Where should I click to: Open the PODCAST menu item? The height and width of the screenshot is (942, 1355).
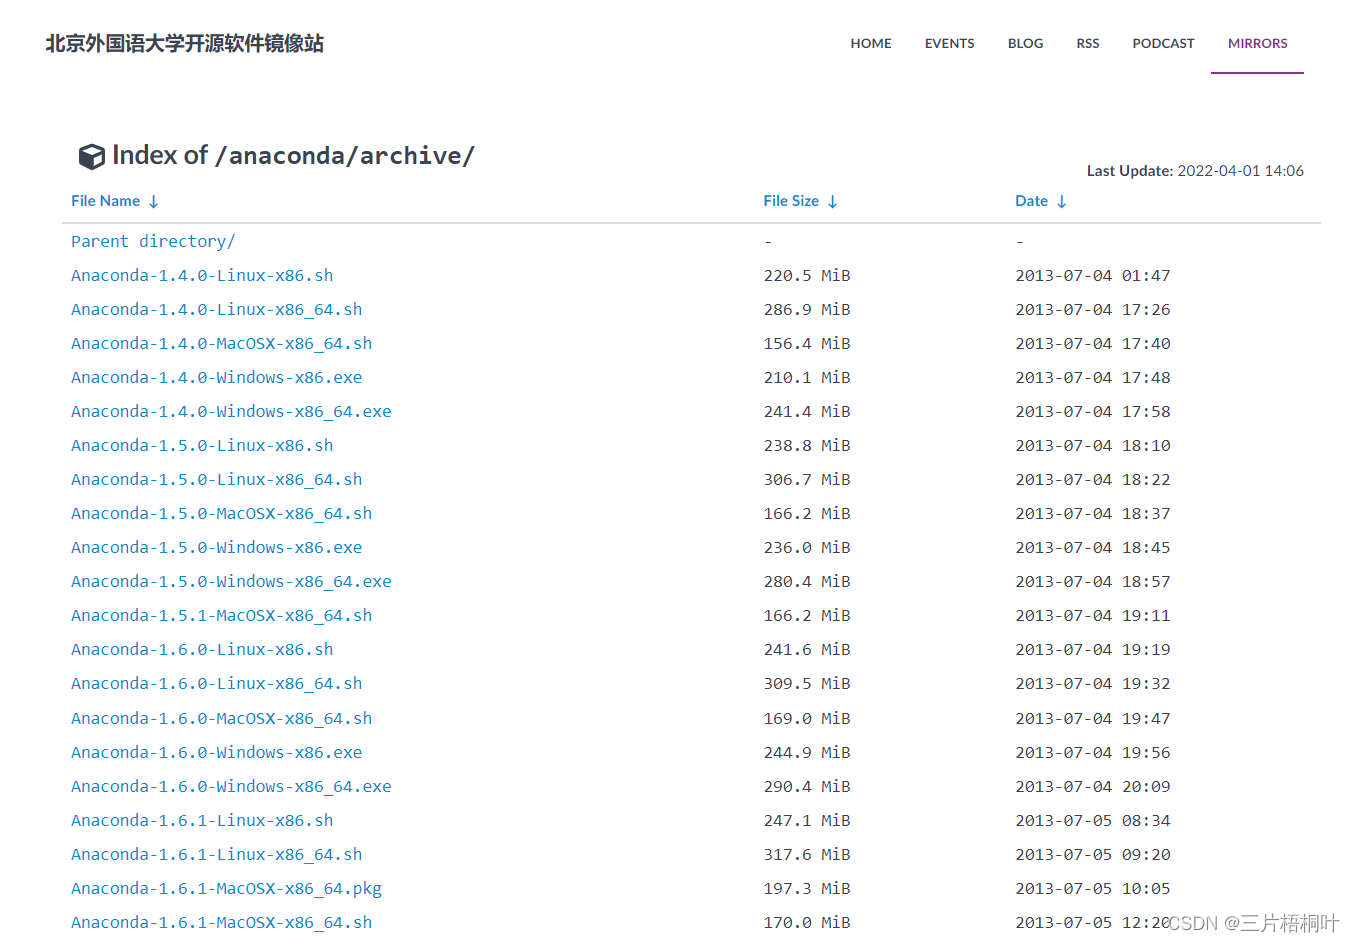coord(1163,44)
